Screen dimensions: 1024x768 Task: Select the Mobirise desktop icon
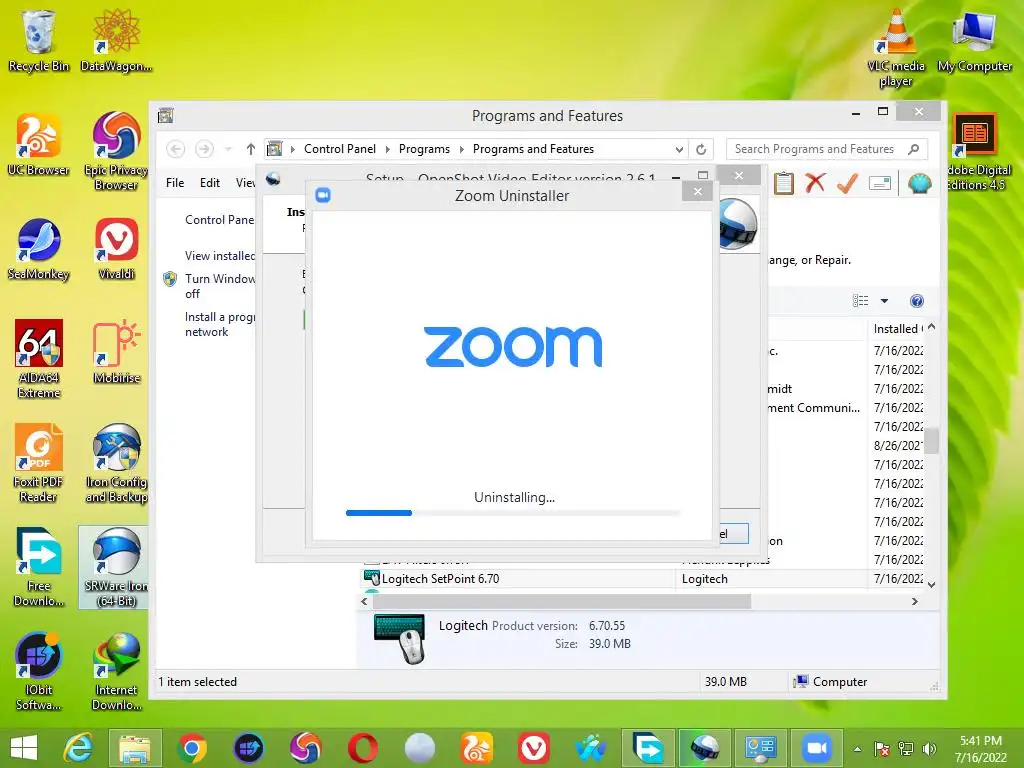(116, 353)
